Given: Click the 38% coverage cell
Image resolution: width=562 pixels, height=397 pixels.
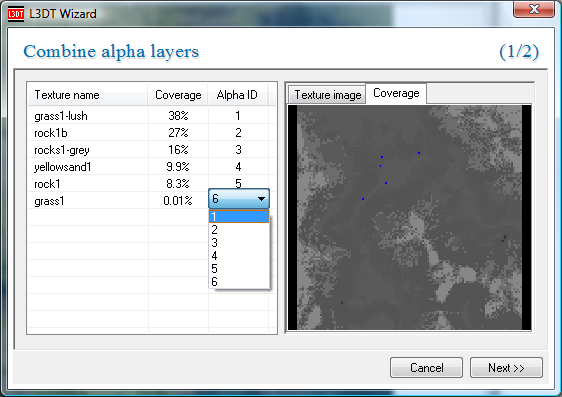Looking at the screenshot, I should 178,116.
